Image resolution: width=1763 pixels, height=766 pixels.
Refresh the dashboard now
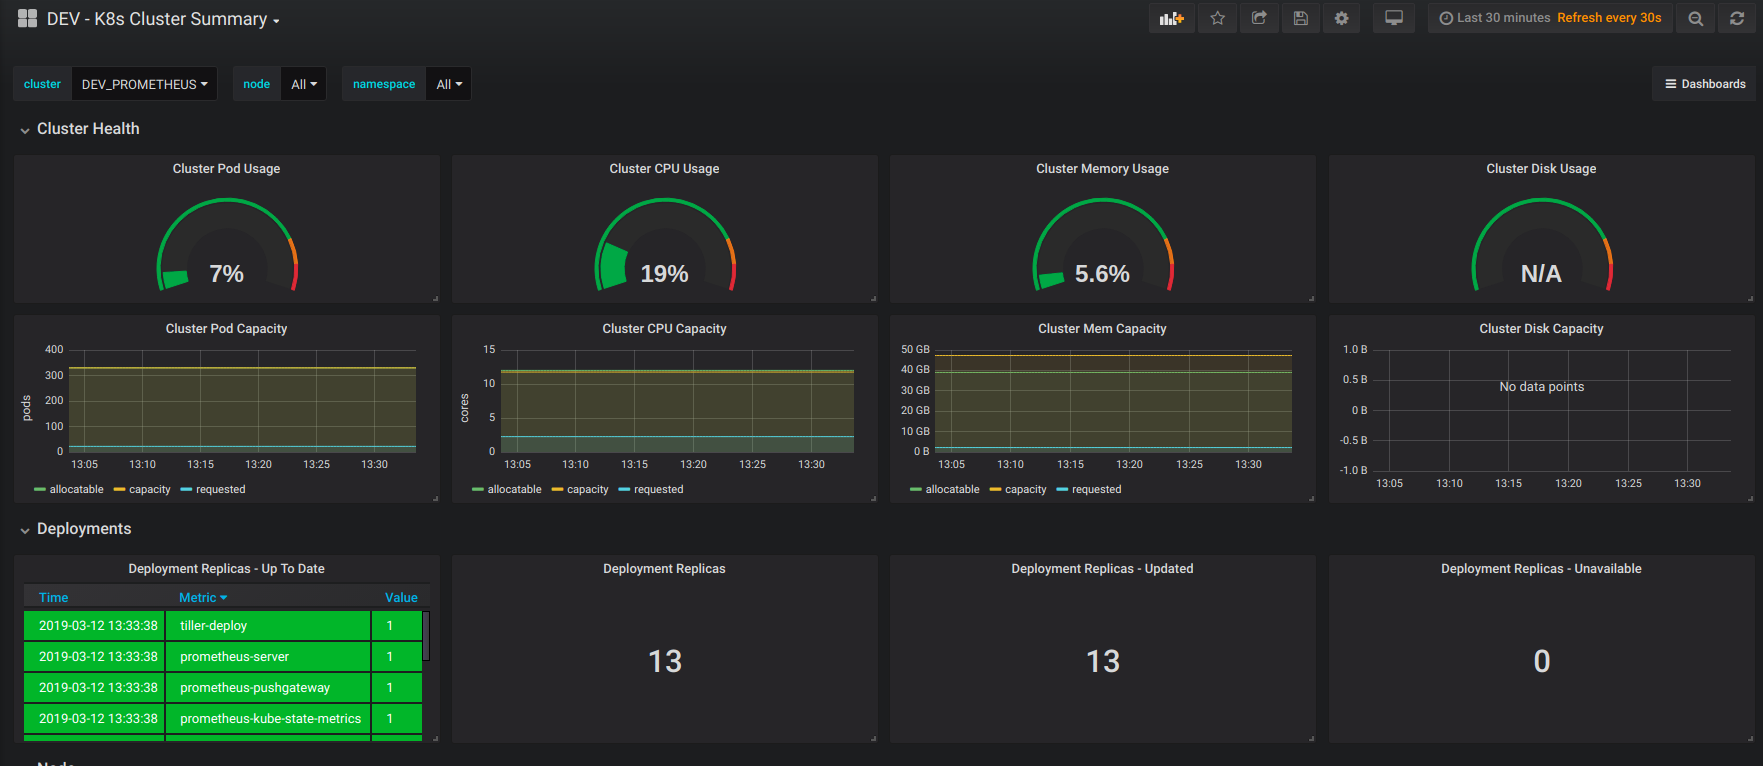(1737, 18)
